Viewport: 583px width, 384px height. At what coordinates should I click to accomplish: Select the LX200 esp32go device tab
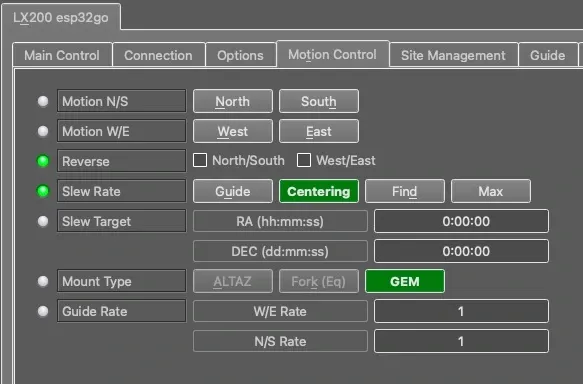[61, 17]
